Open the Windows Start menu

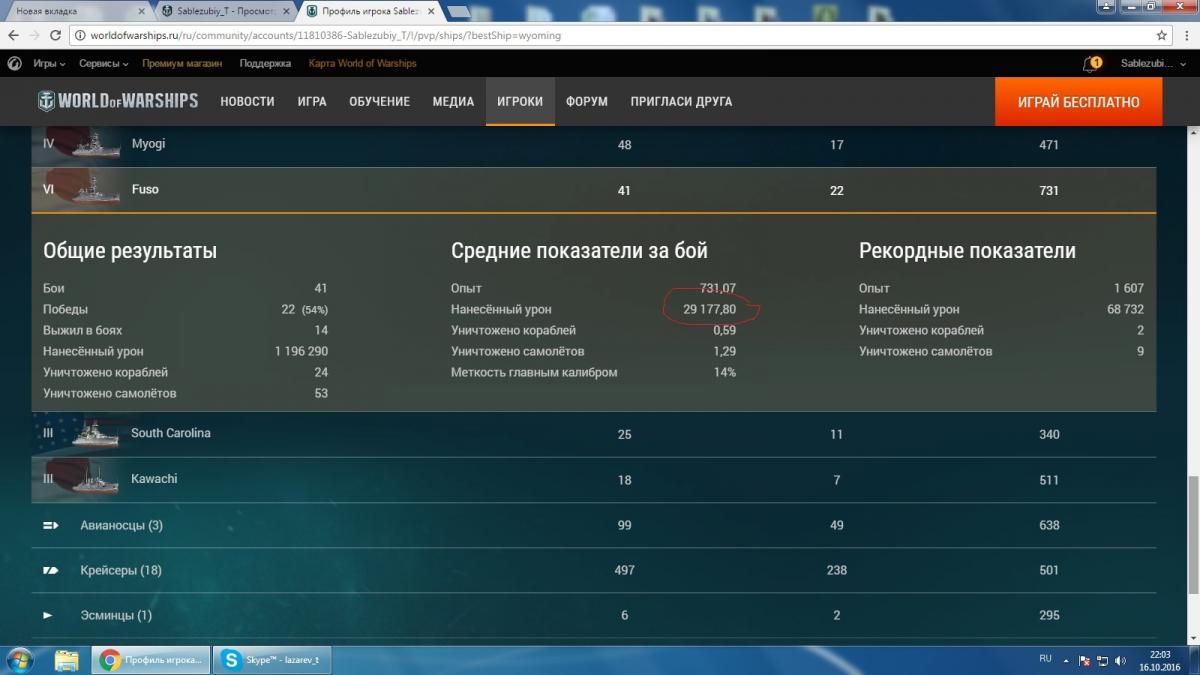(x=20, y=660)
